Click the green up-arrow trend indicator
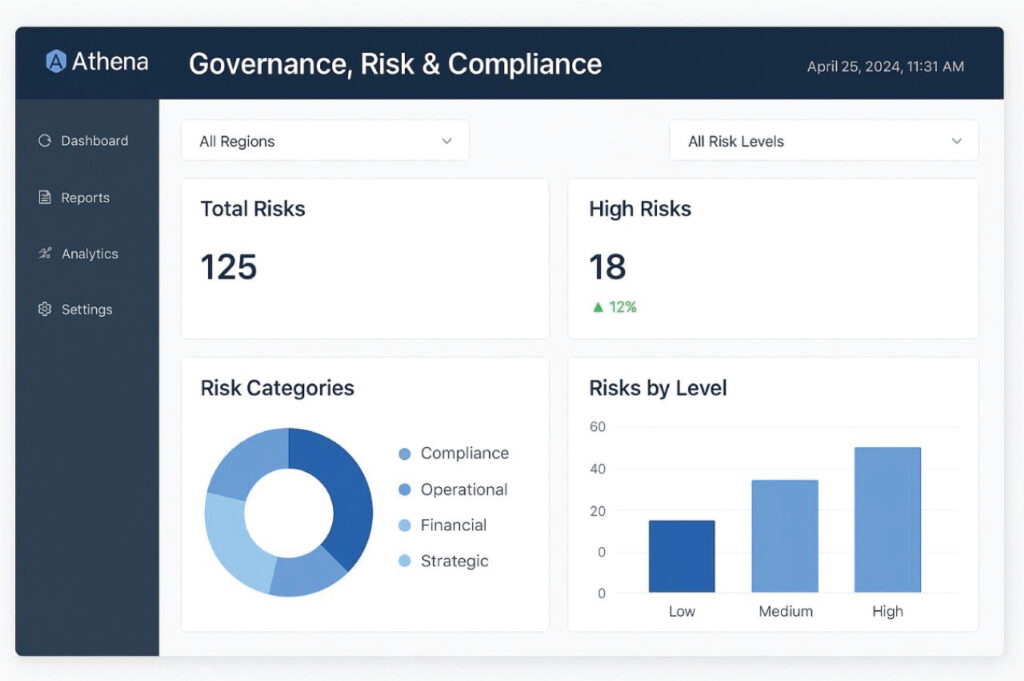 tap(598, 308)
